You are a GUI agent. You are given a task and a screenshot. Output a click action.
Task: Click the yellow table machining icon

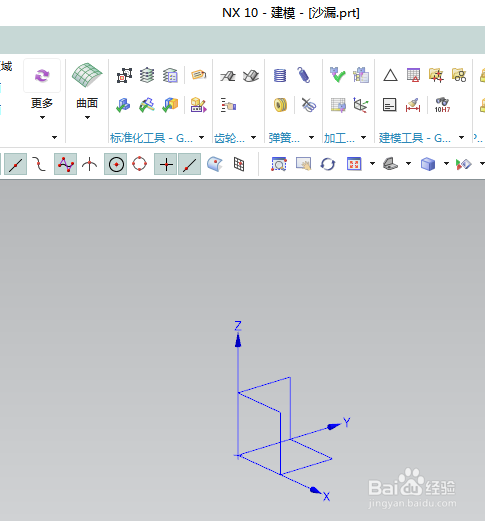[338, 105]
